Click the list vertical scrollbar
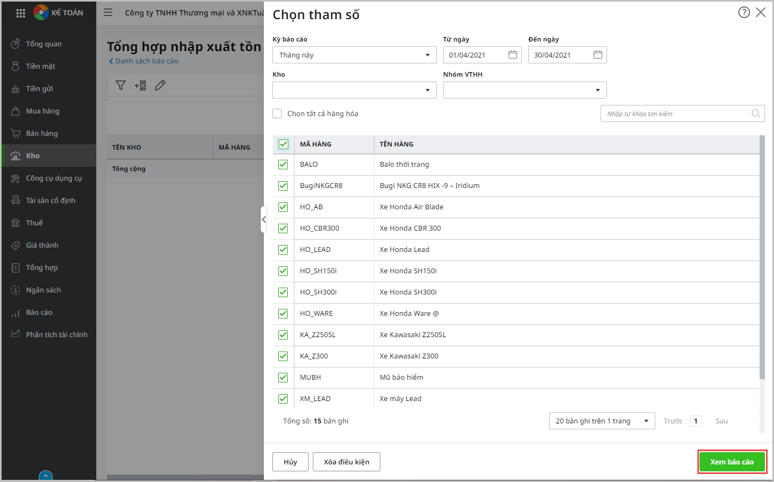Image resolution: width=774 pixels, height=482 pixels. click(x=762, y=257)
